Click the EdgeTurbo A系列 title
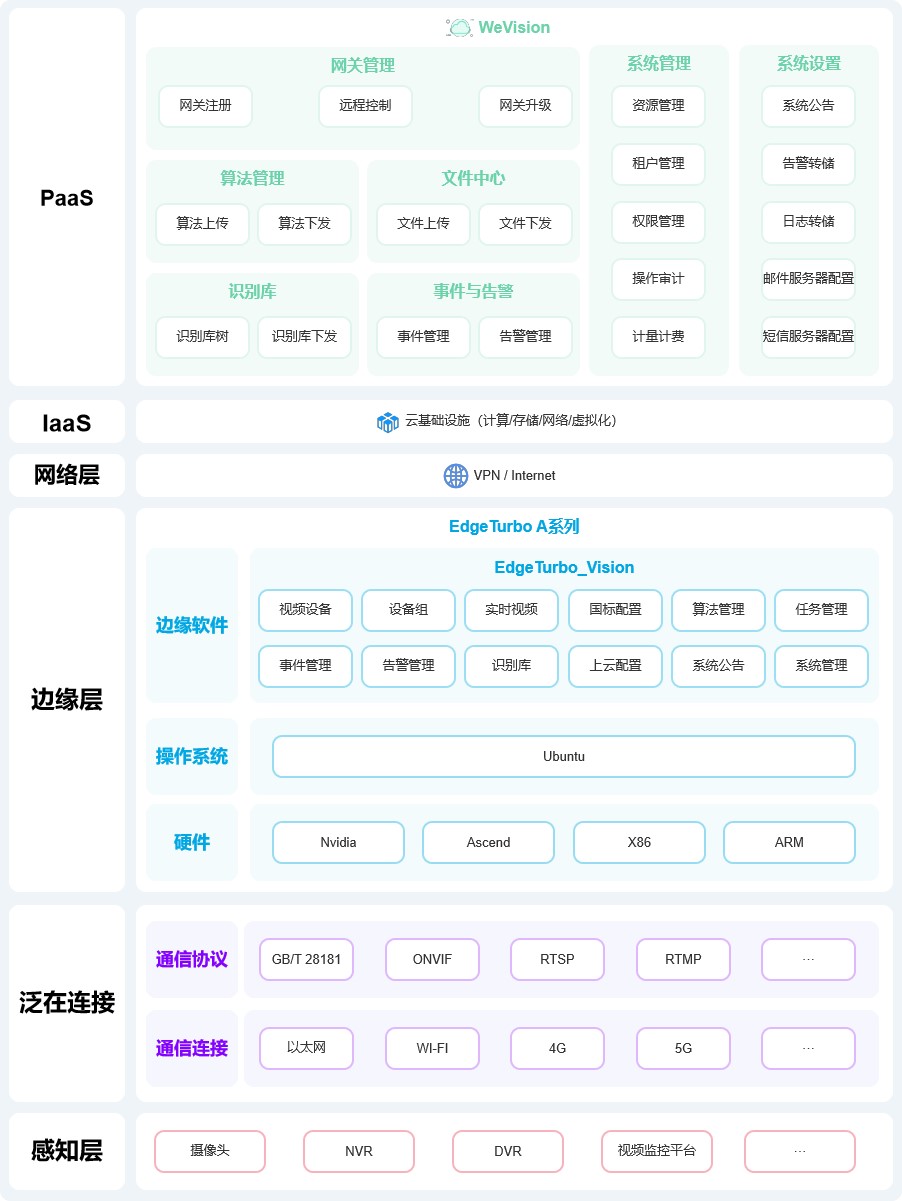The image size is (902, 1201). pos(514,527)
